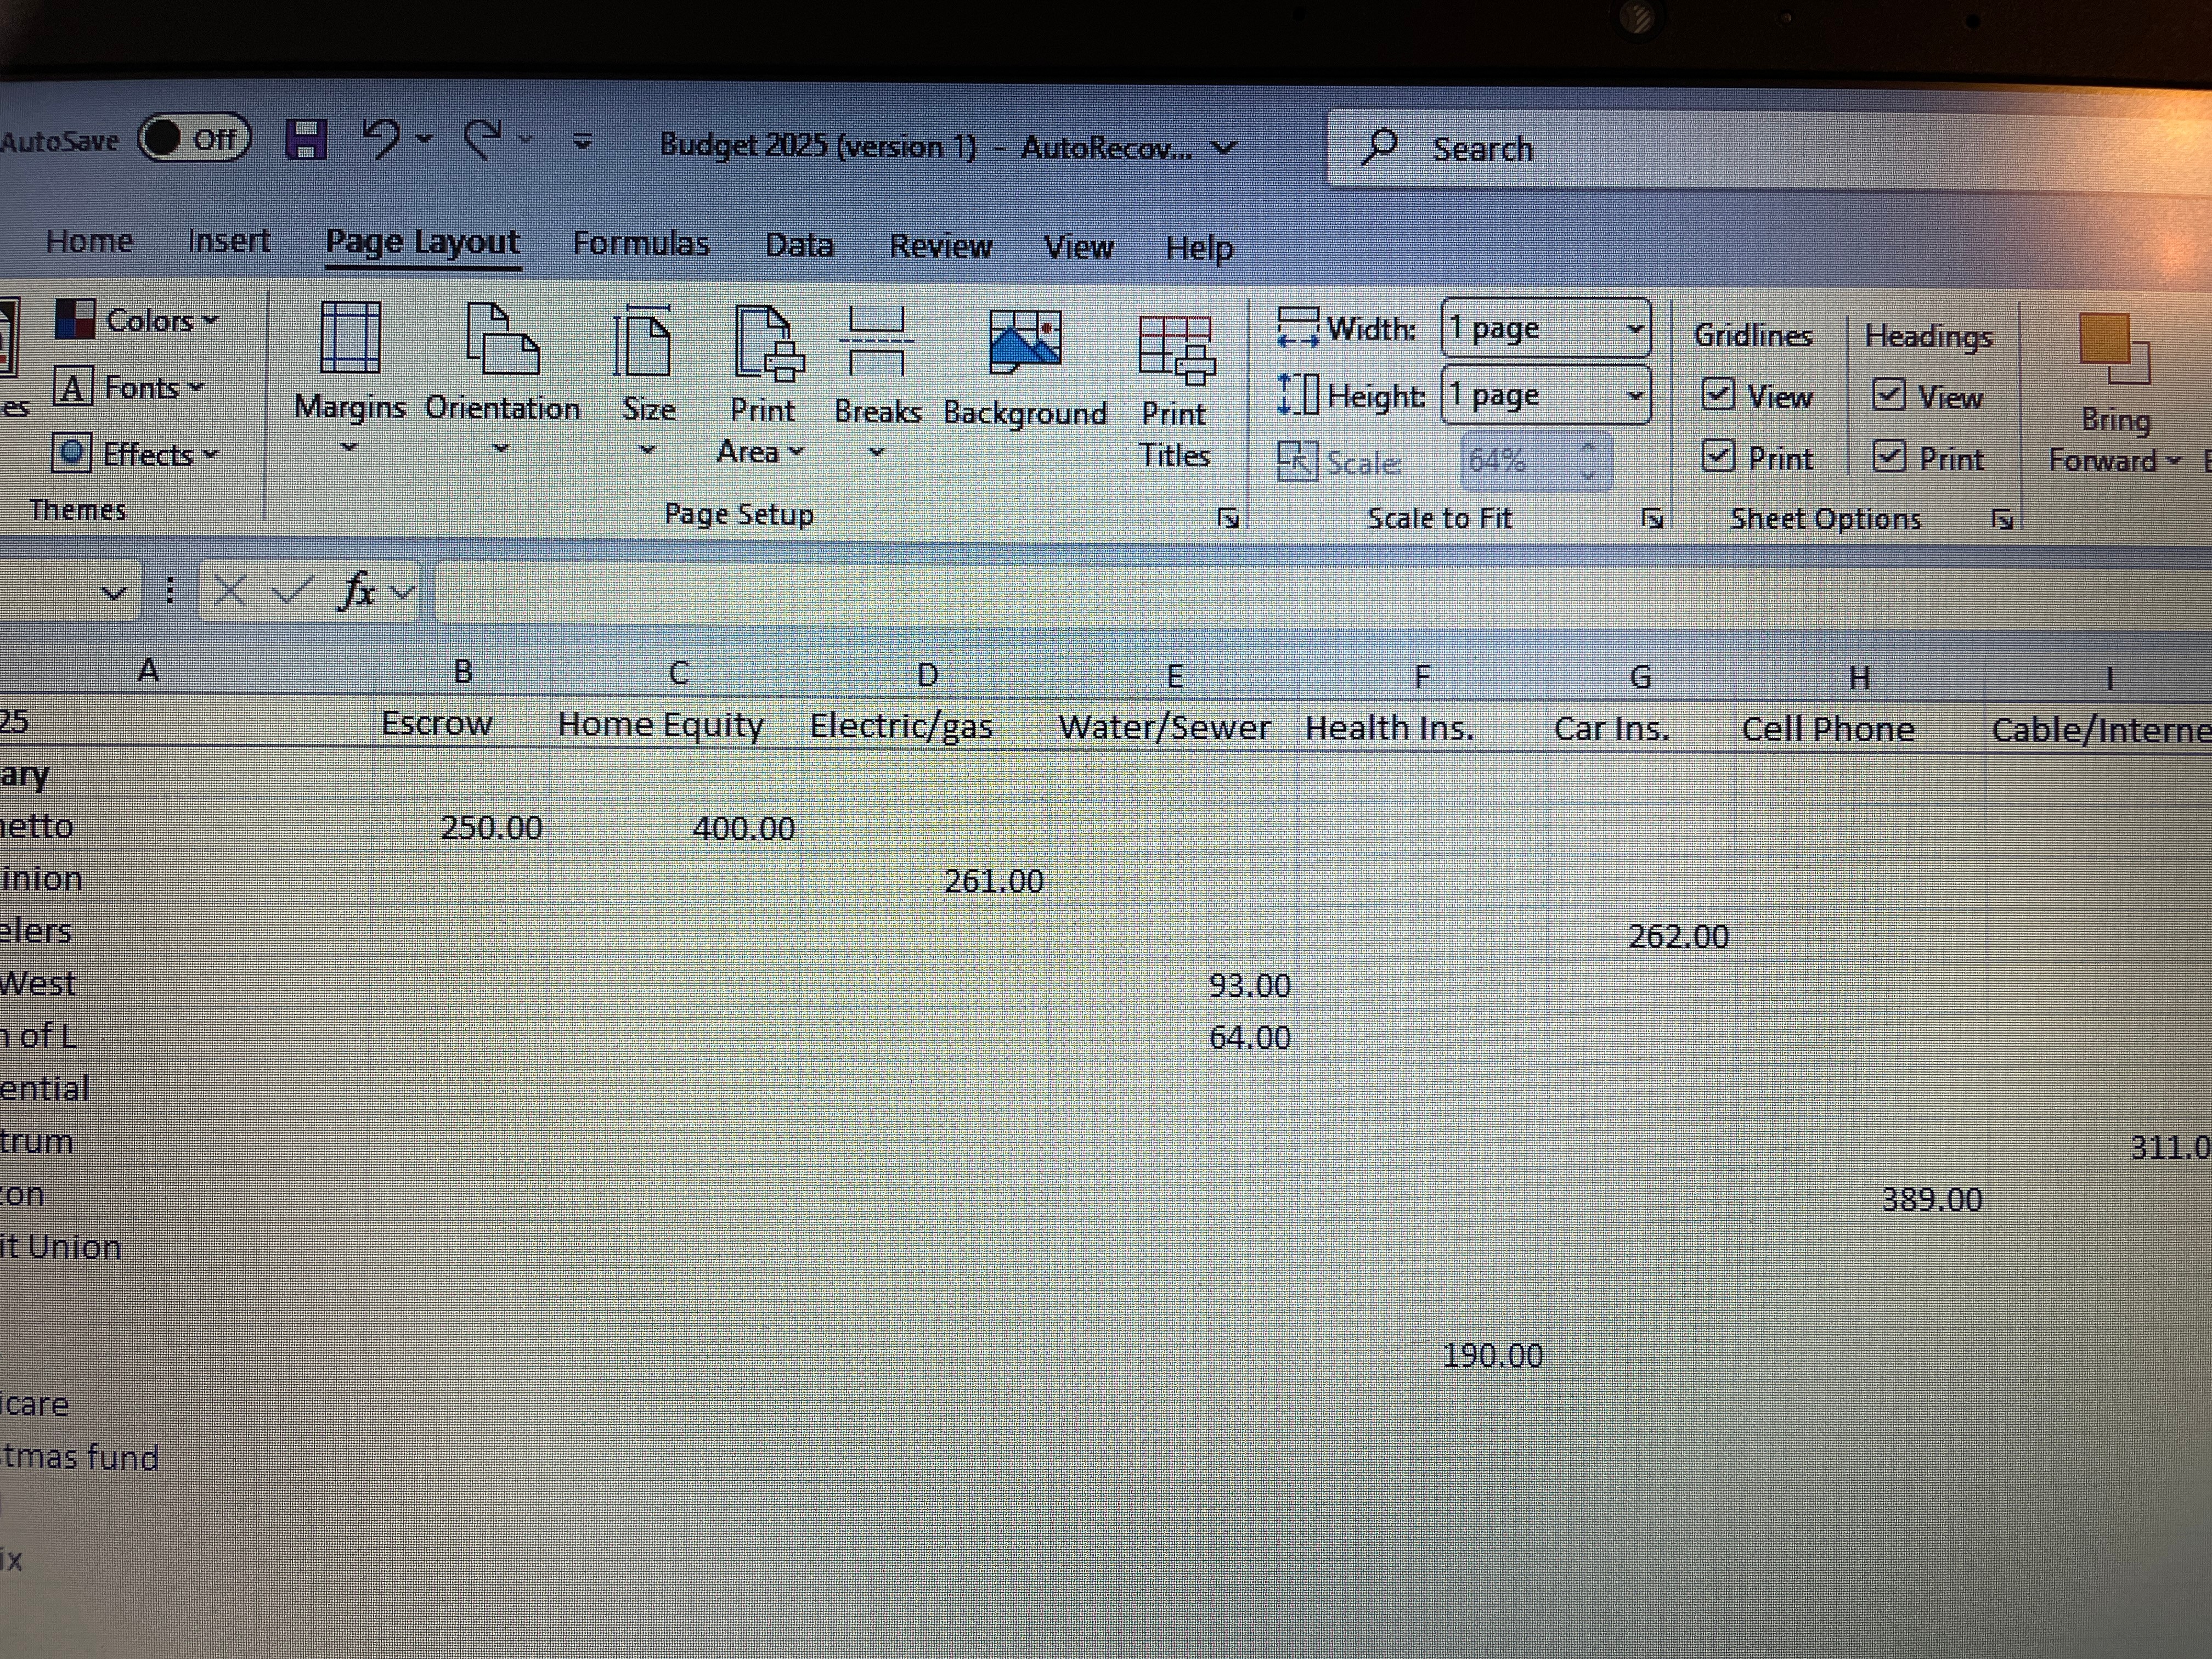Open the Formulas tab

[641, 244]
